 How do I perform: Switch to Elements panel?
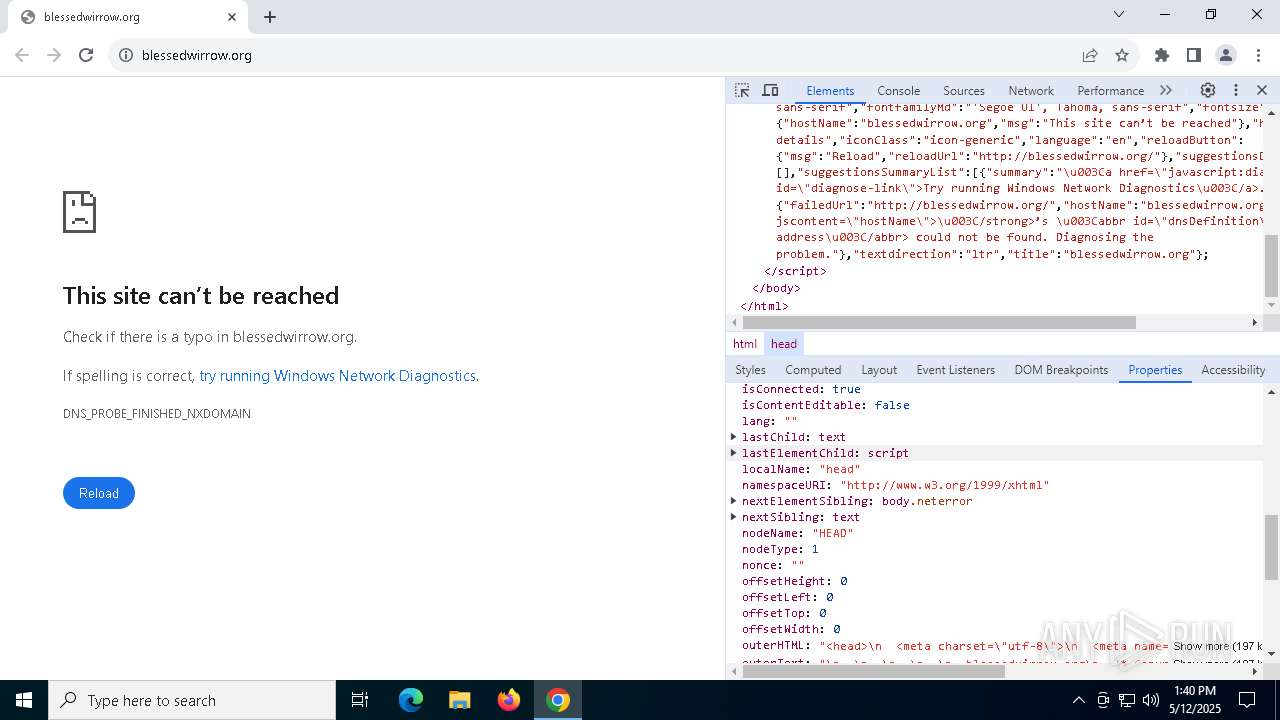click(x=830, y=90)
